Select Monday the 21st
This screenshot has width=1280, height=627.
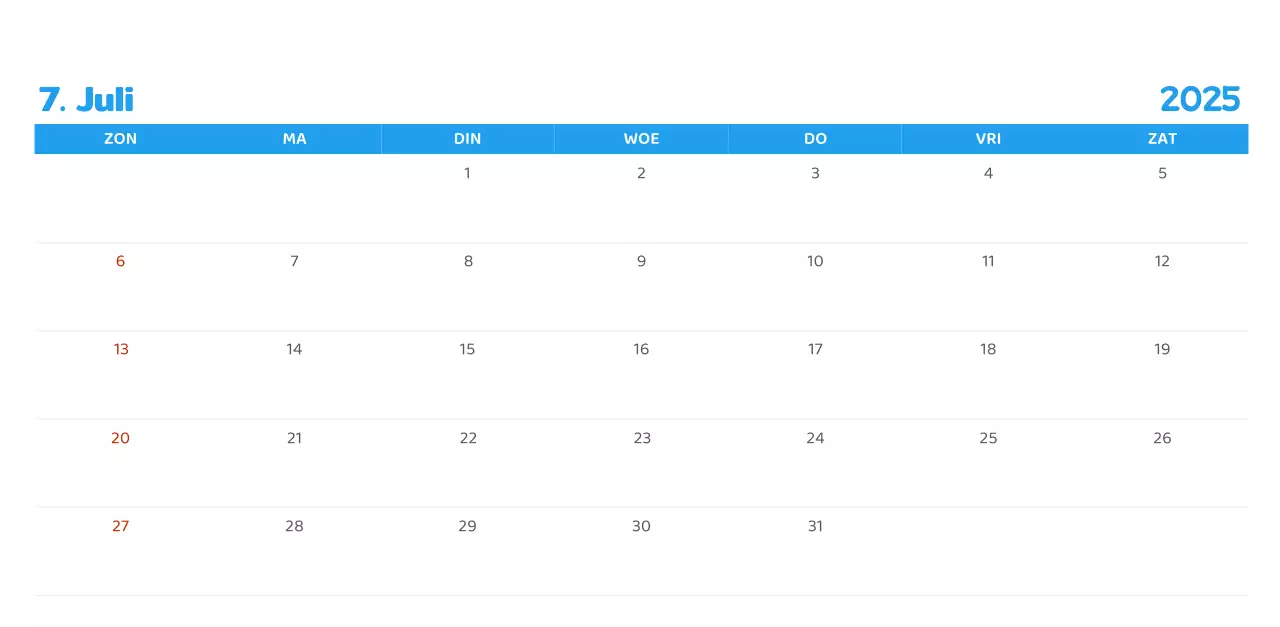[x=294, y=438]
